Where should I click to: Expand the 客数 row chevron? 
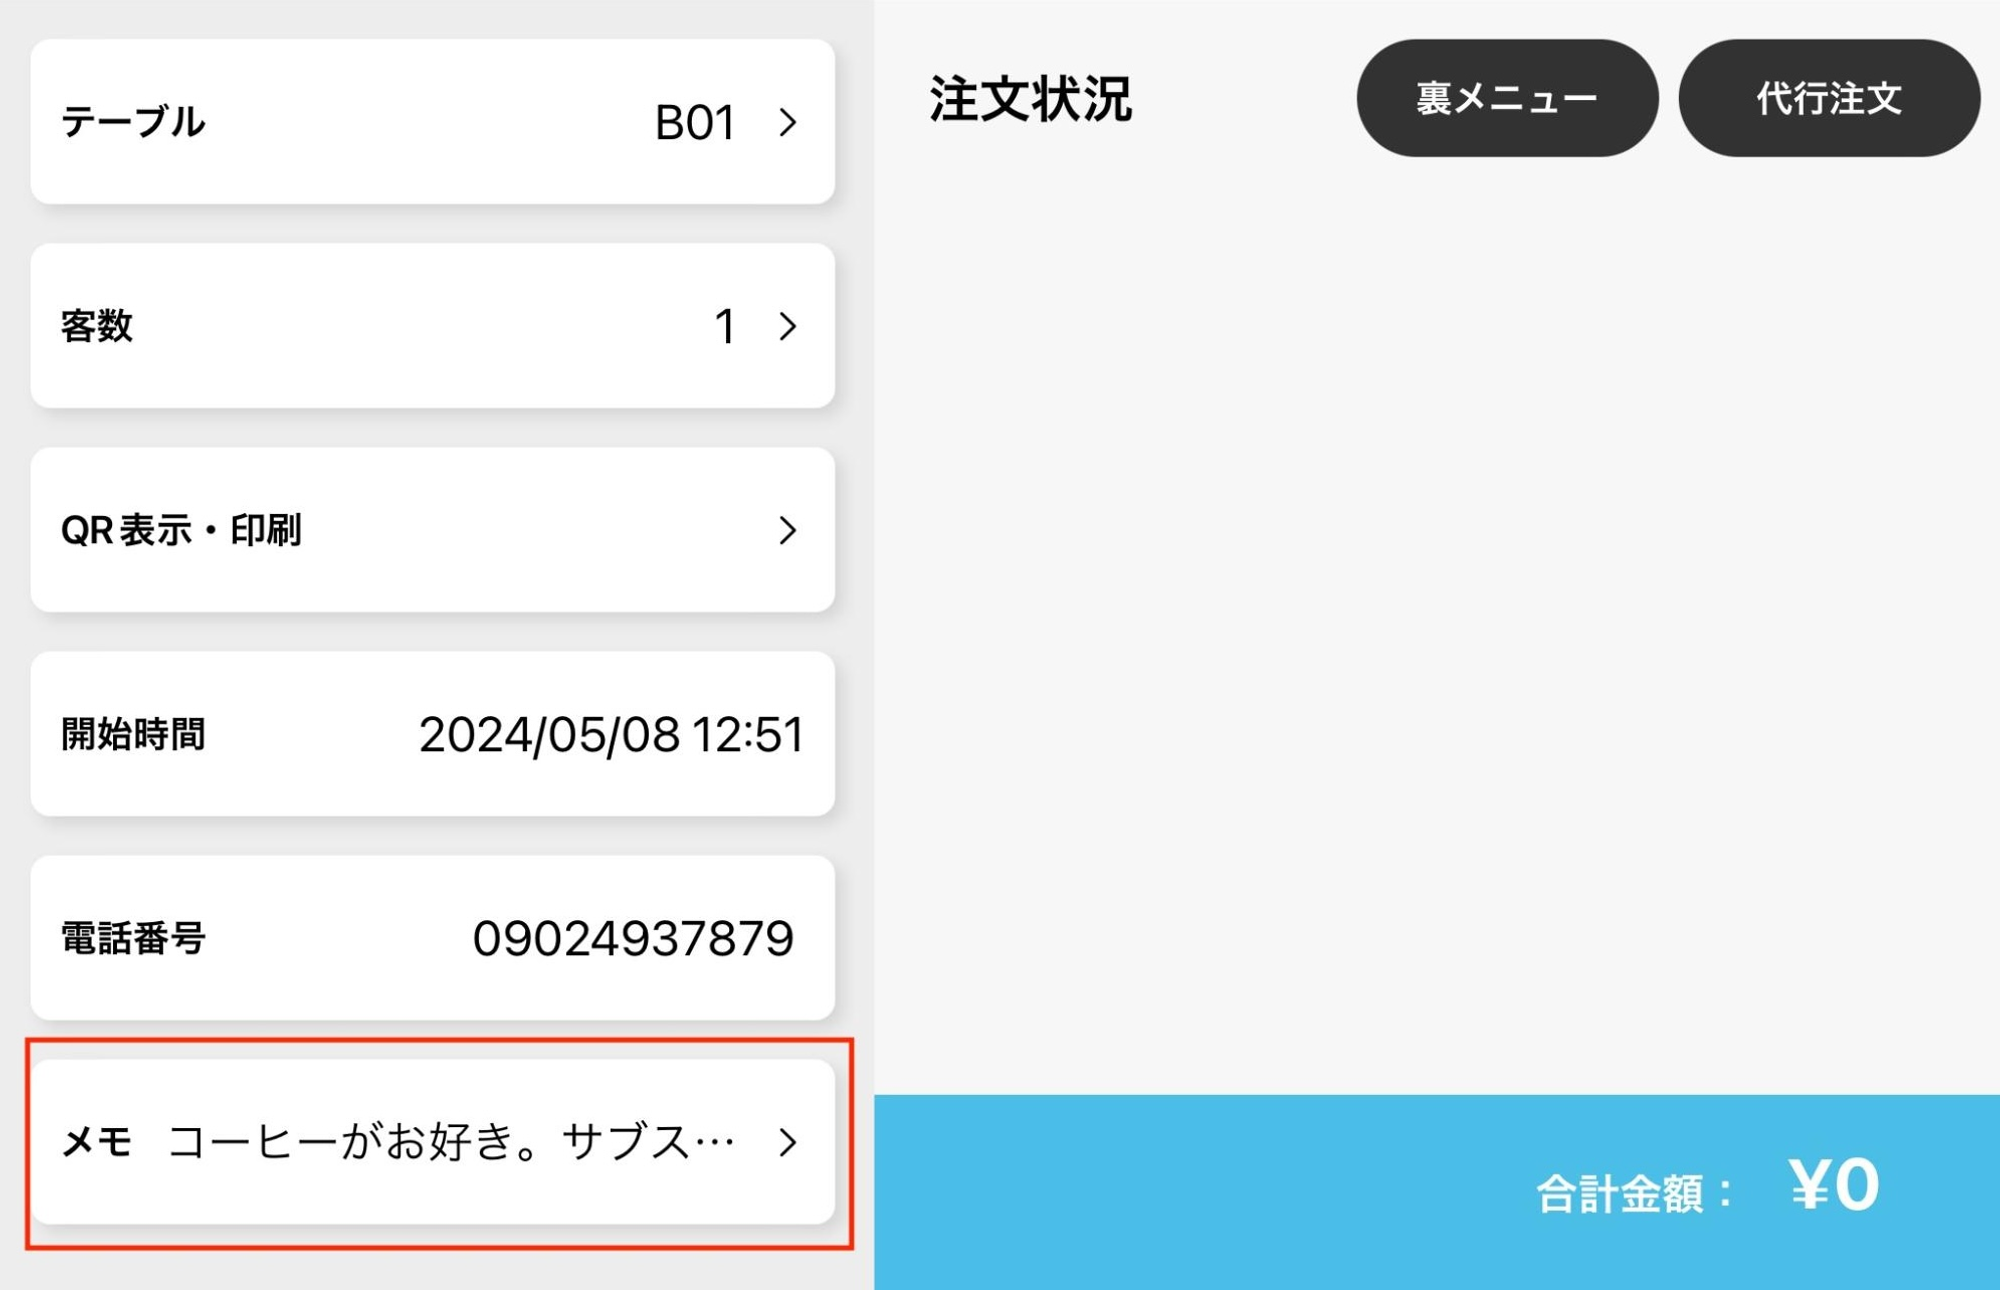788,326
